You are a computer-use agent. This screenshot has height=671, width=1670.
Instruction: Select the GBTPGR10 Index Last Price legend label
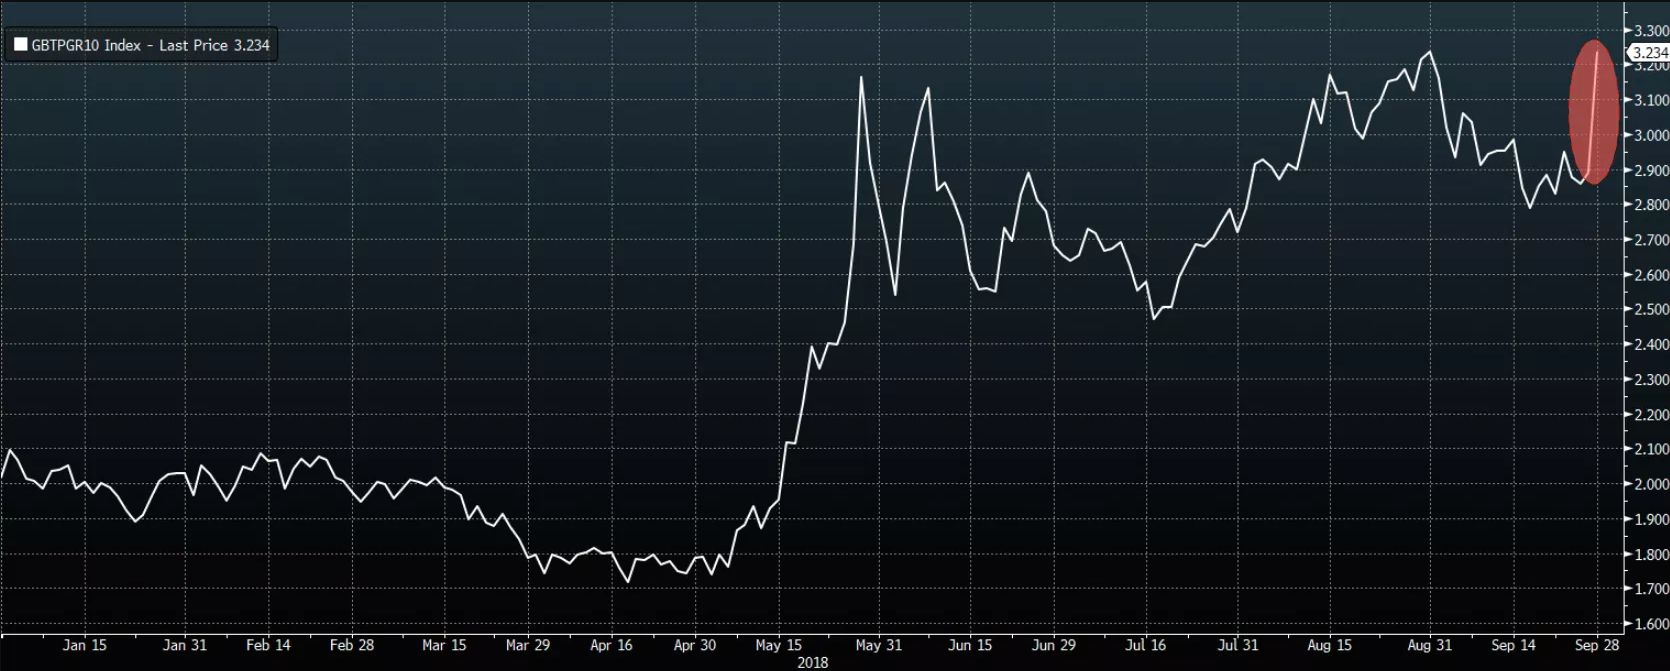pos(150,45)
